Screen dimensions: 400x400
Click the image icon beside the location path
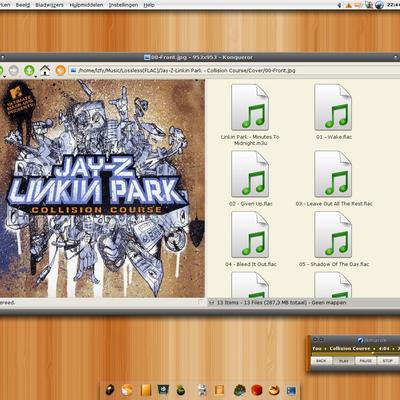[73, 70]
